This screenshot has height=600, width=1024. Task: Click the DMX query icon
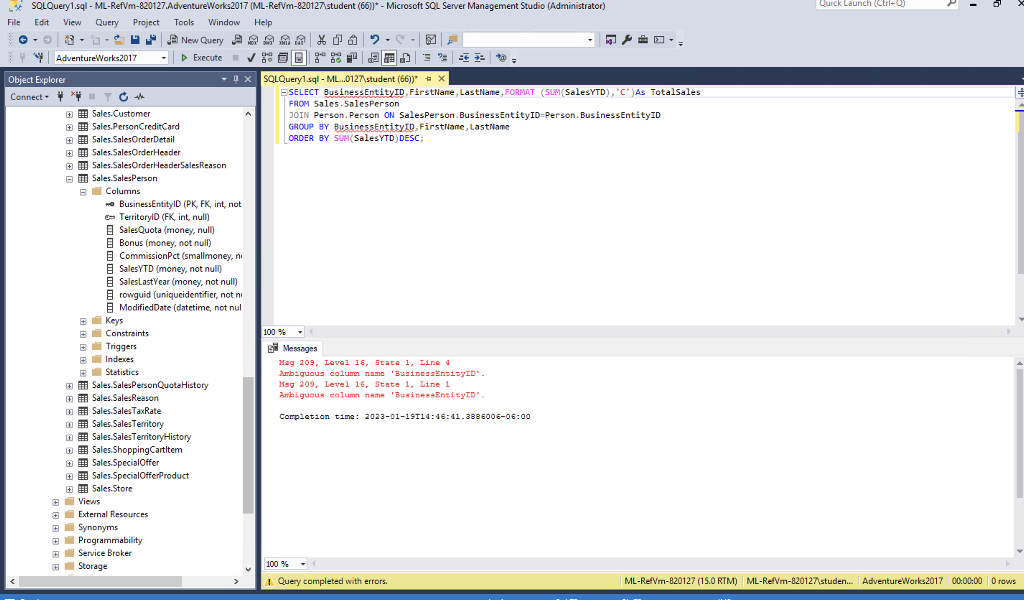(268, 40)
